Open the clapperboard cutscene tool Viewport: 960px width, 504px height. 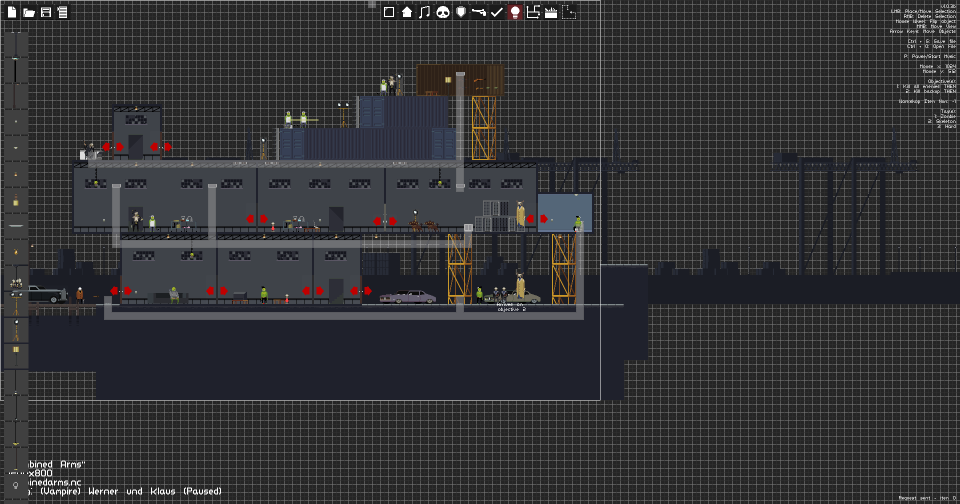coord(551,12)
